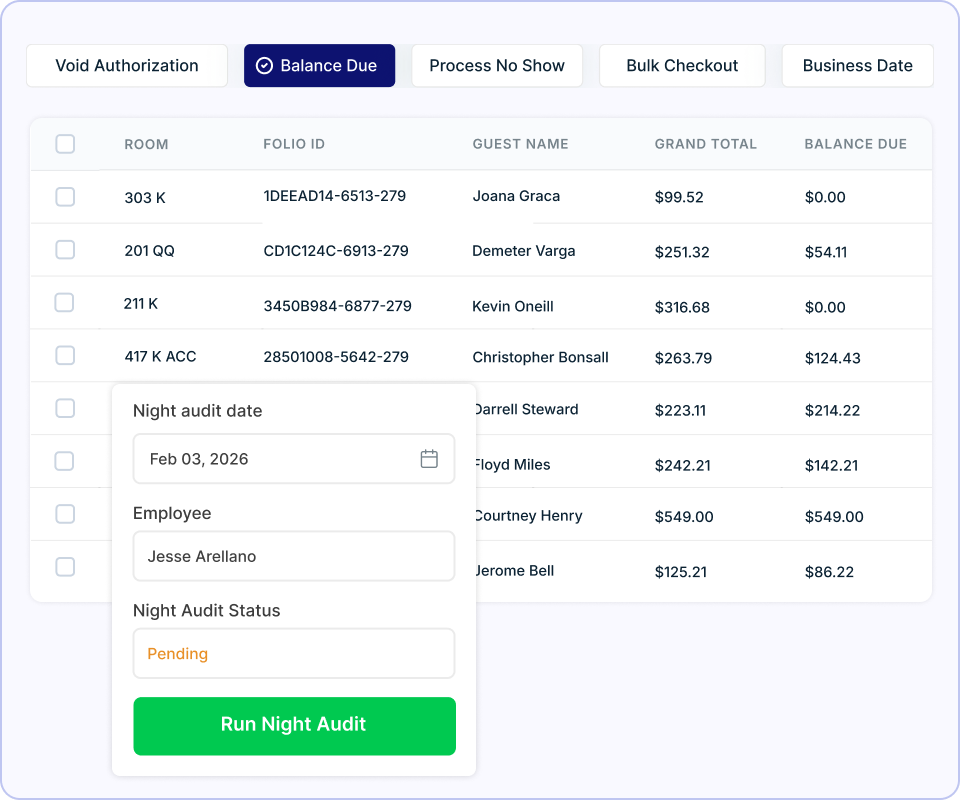The width and height of the screenshot is (960, 800).
Task: Select the active Balance Due tab
Action: (320, 65)
